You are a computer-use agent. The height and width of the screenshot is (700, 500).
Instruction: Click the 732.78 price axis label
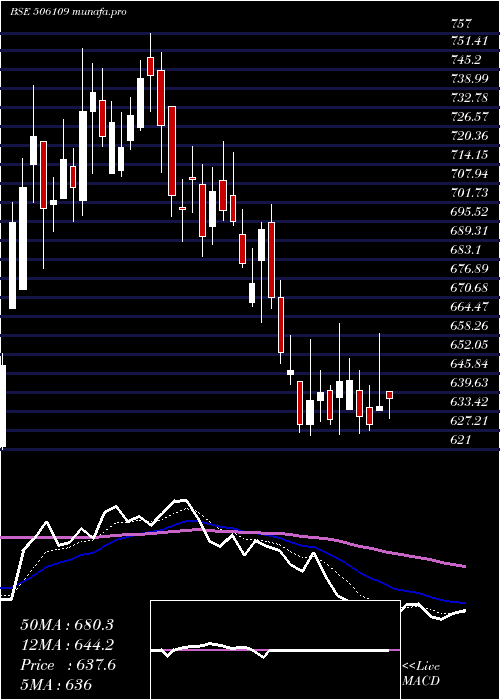pos(469,99)
